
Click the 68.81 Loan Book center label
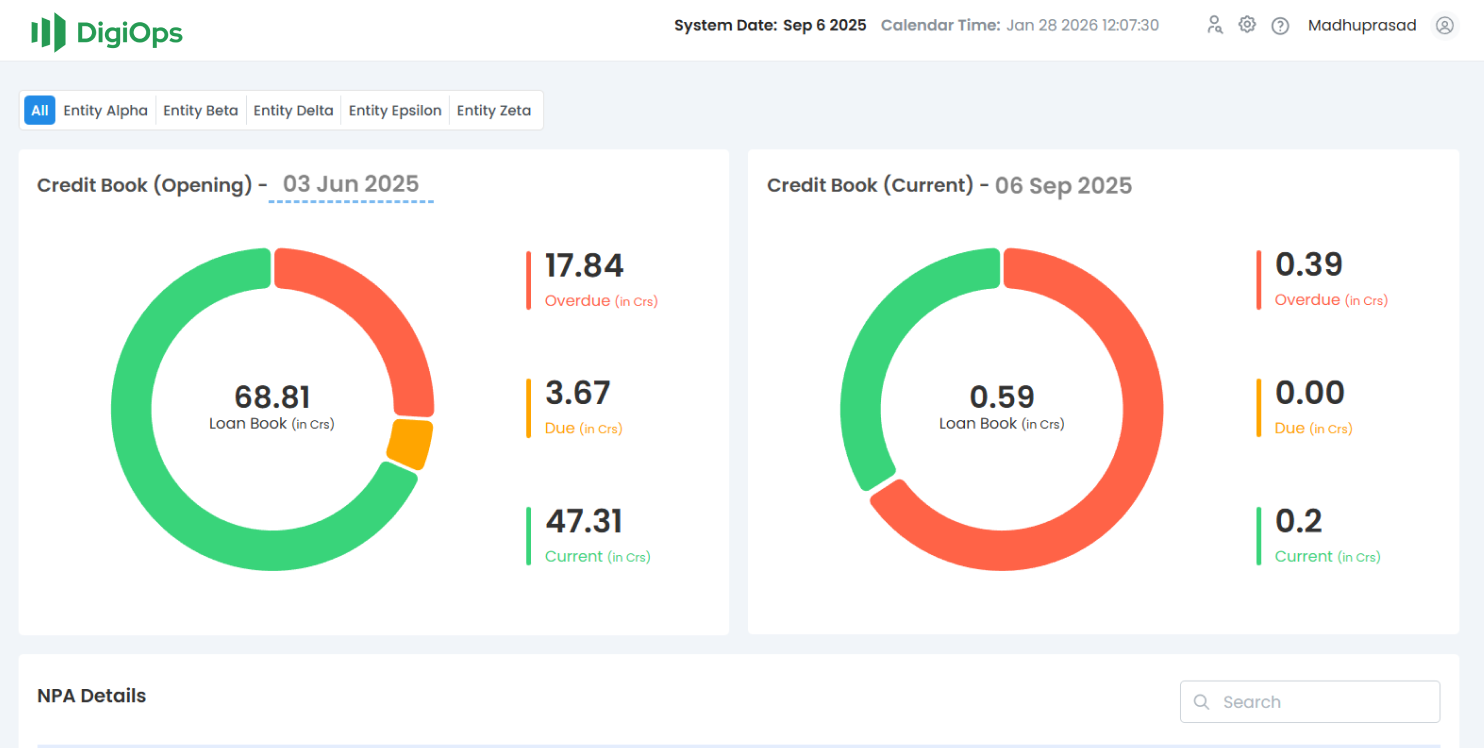[272, 397]
